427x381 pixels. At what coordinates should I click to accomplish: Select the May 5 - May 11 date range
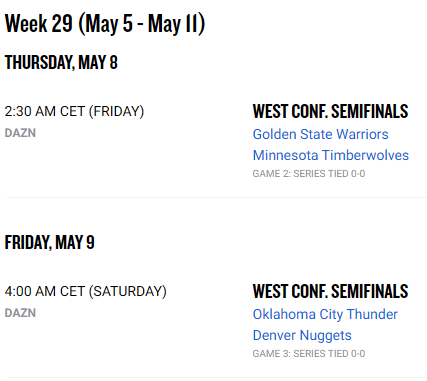point(142,24)
